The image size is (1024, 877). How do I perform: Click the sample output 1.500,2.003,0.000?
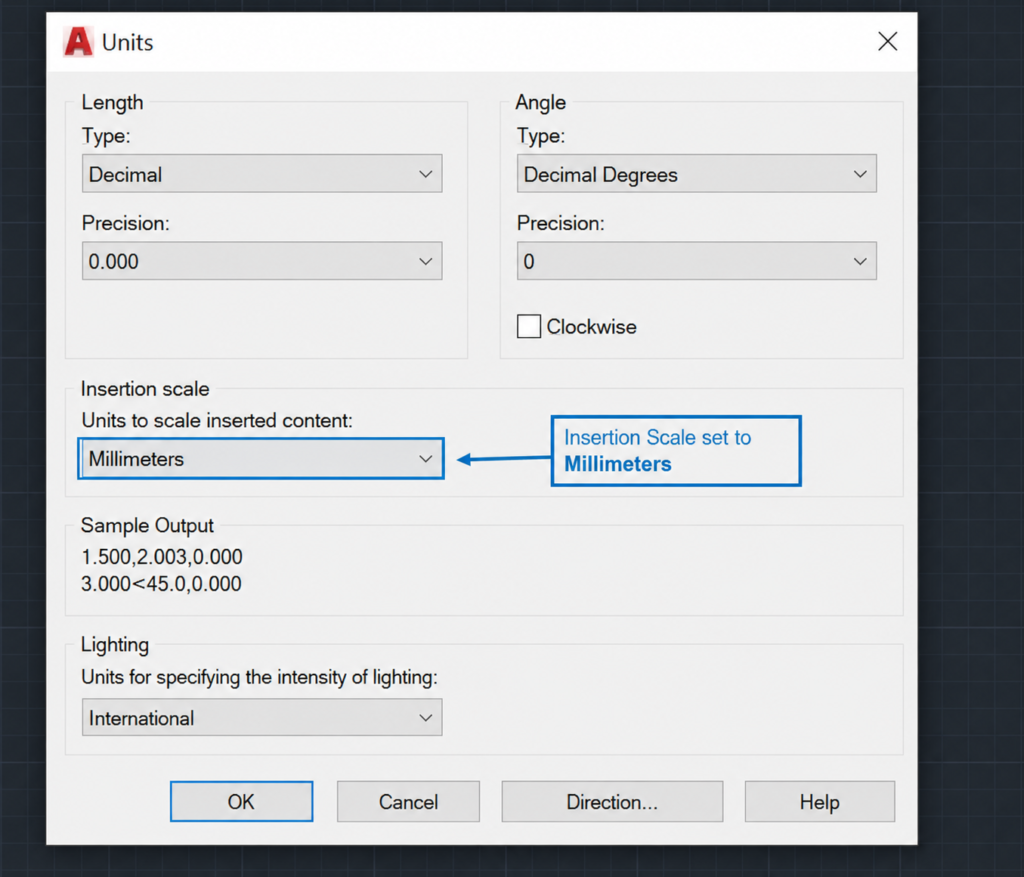(x=161, y=556)
